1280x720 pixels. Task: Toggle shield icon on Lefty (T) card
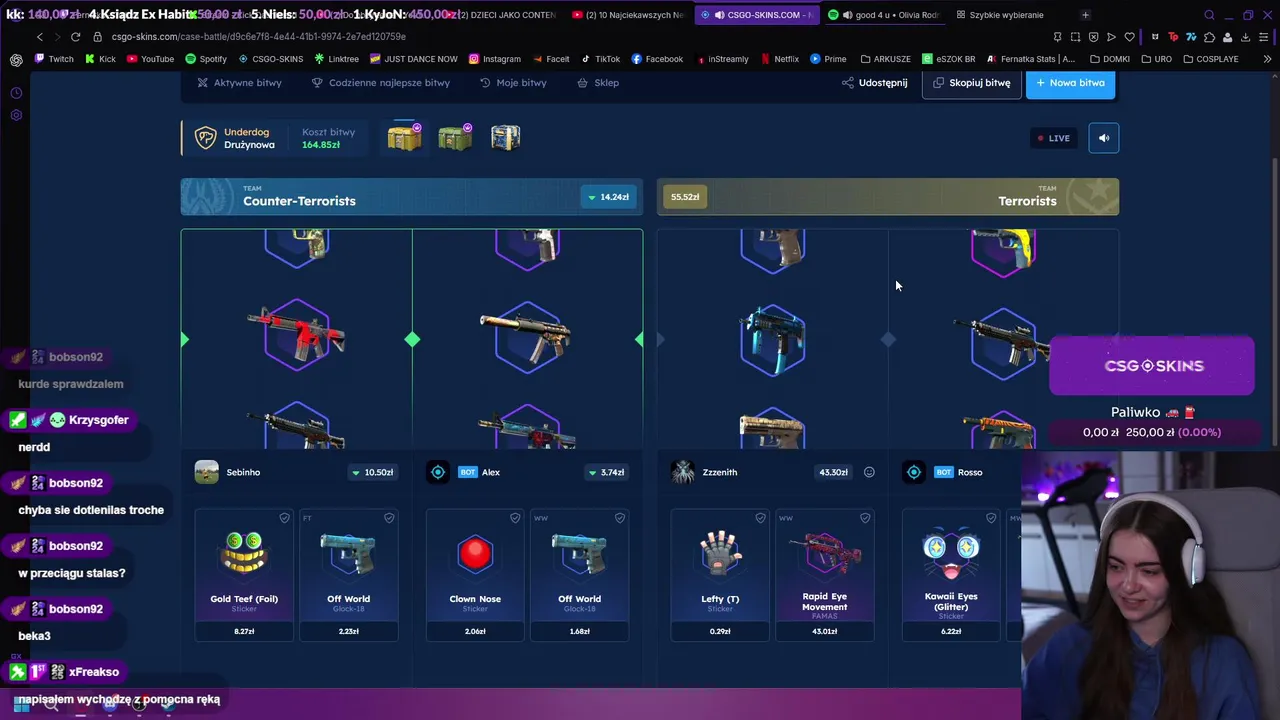[x=760, y=518]
